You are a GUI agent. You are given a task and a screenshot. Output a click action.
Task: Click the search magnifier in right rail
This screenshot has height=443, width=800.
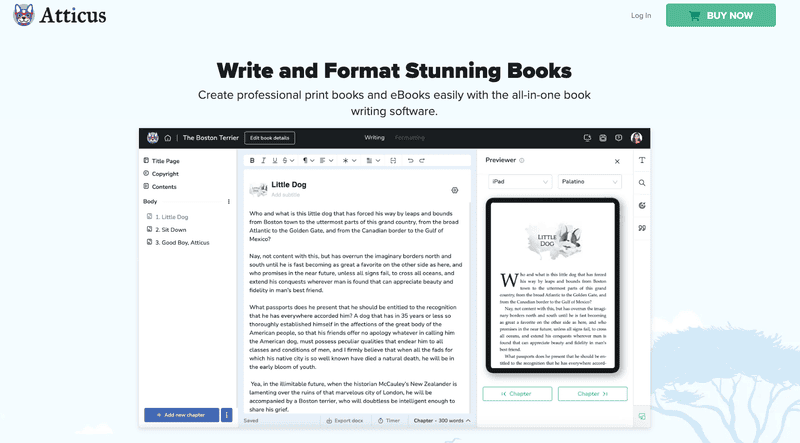pos(642,183)
